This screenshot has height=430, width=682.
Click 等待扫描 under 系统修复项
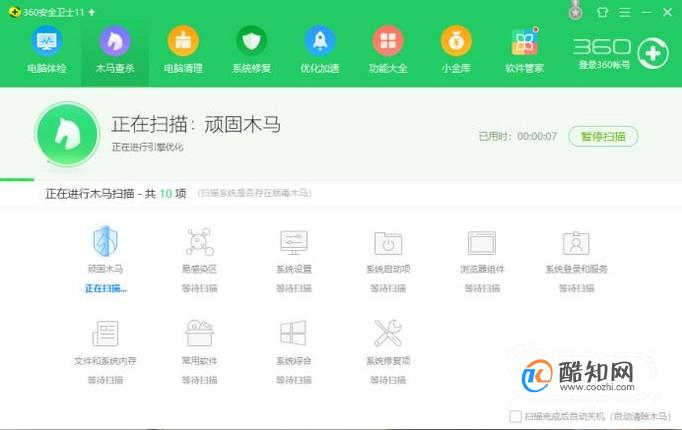[388, 380]
